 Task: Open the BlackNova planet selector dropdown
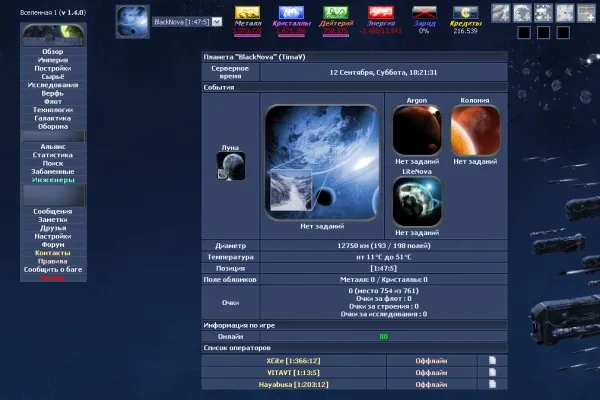pos(217,21)
